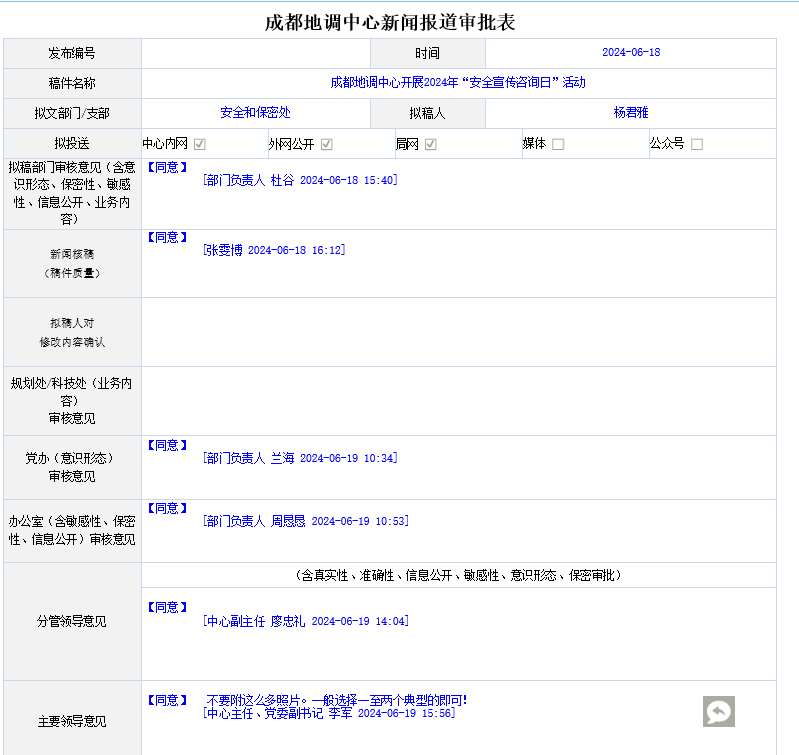Click the 稿件名称 label cell

coord(72,83)
